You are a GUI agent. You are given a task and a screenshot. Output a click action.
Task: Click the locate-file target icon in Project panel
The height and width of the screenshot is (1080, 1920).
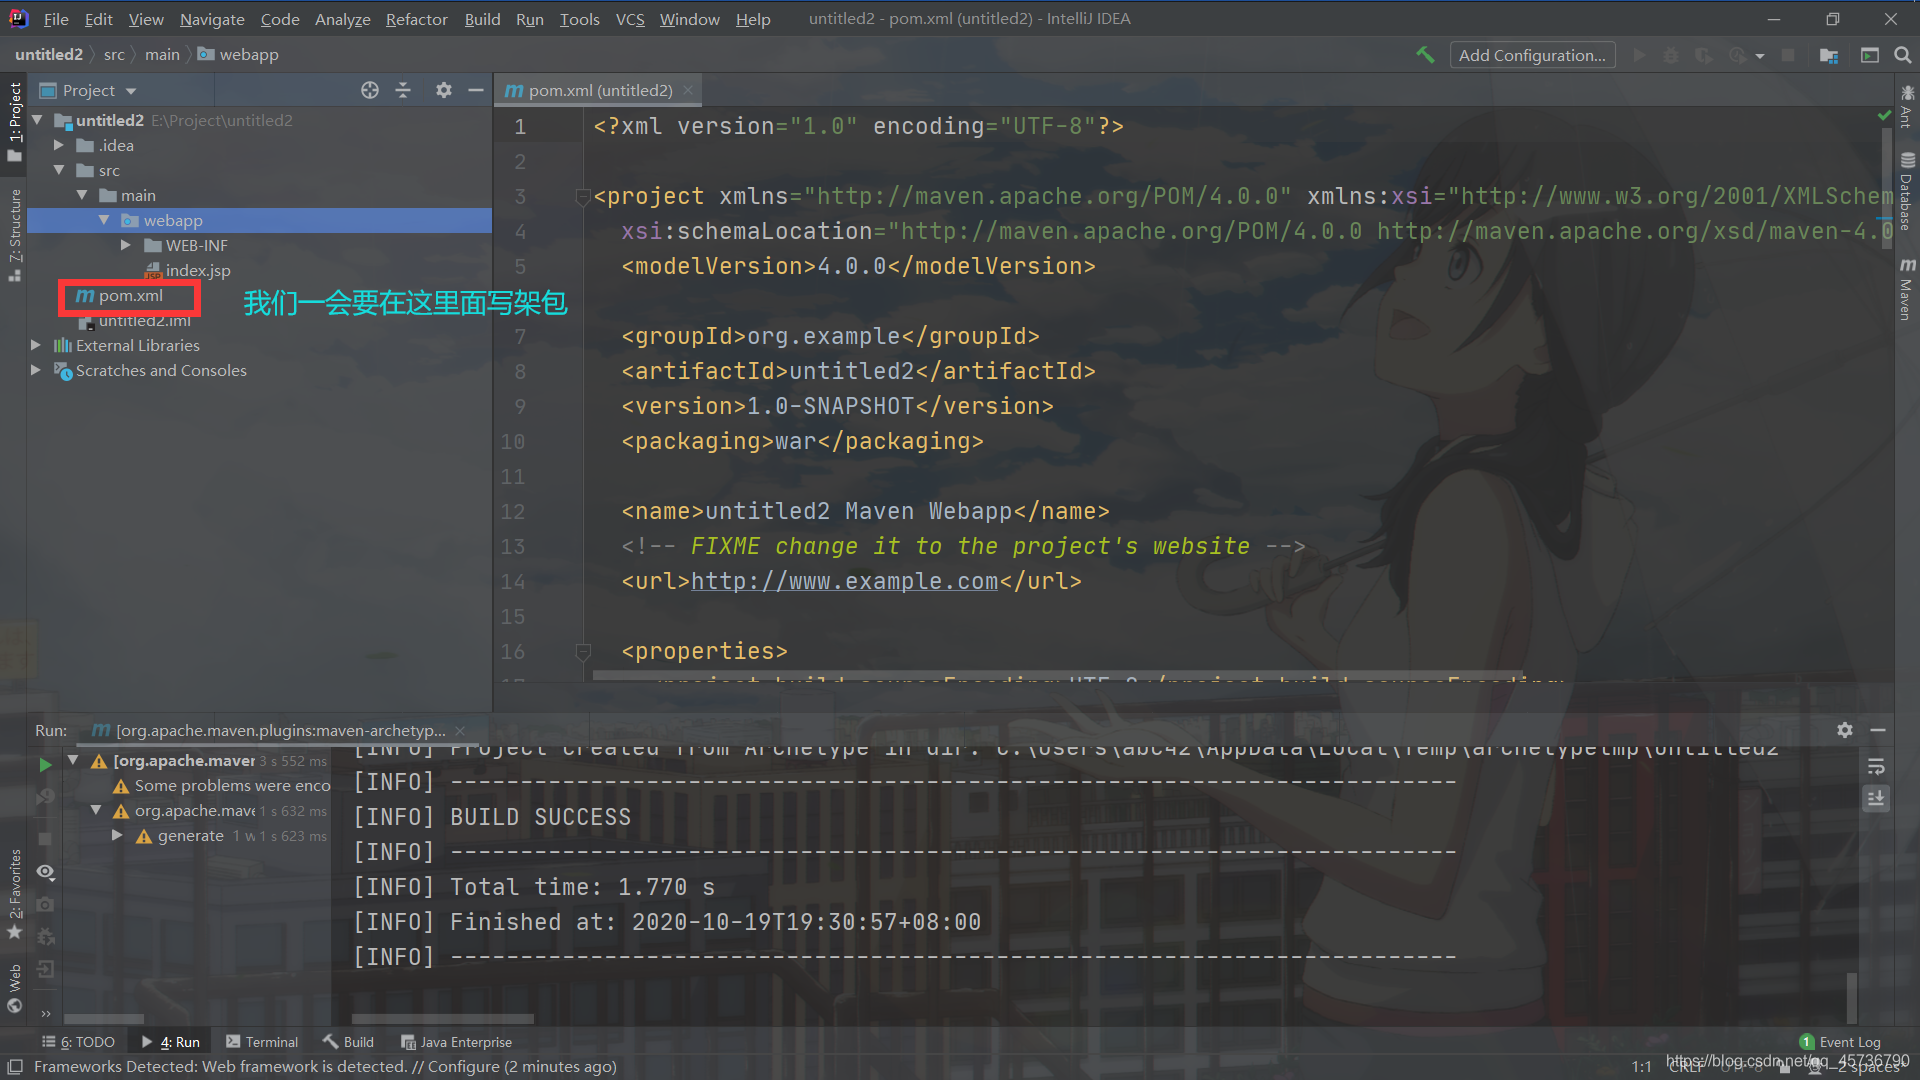(x=370, y=90)
